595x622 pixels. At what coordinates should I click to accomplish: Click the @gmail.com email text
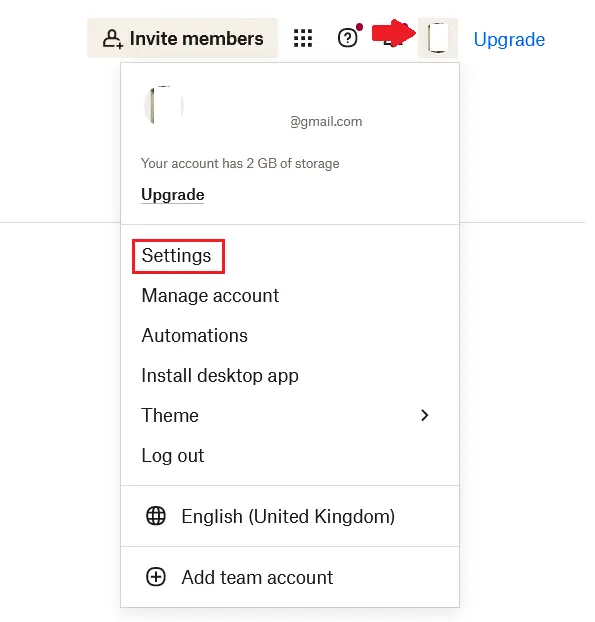click(326, 121)
